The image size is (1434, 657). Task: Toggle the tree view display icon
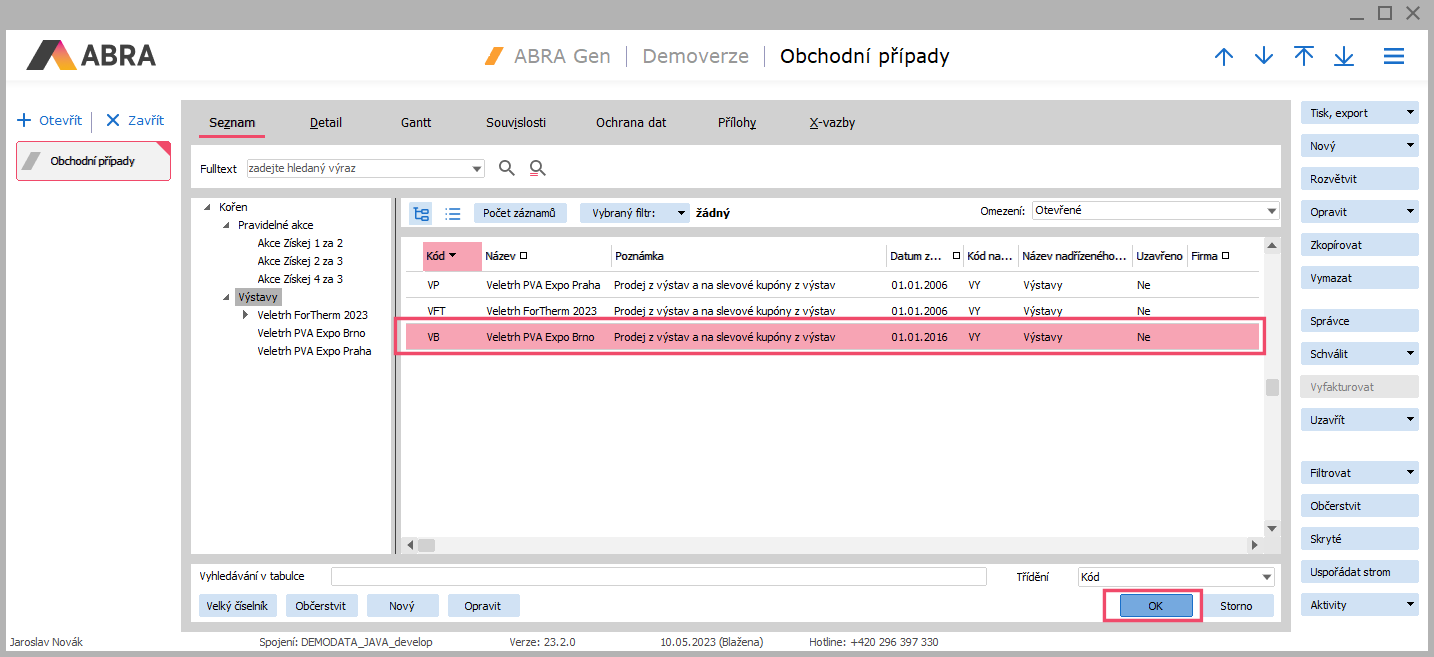pos(421,213)
